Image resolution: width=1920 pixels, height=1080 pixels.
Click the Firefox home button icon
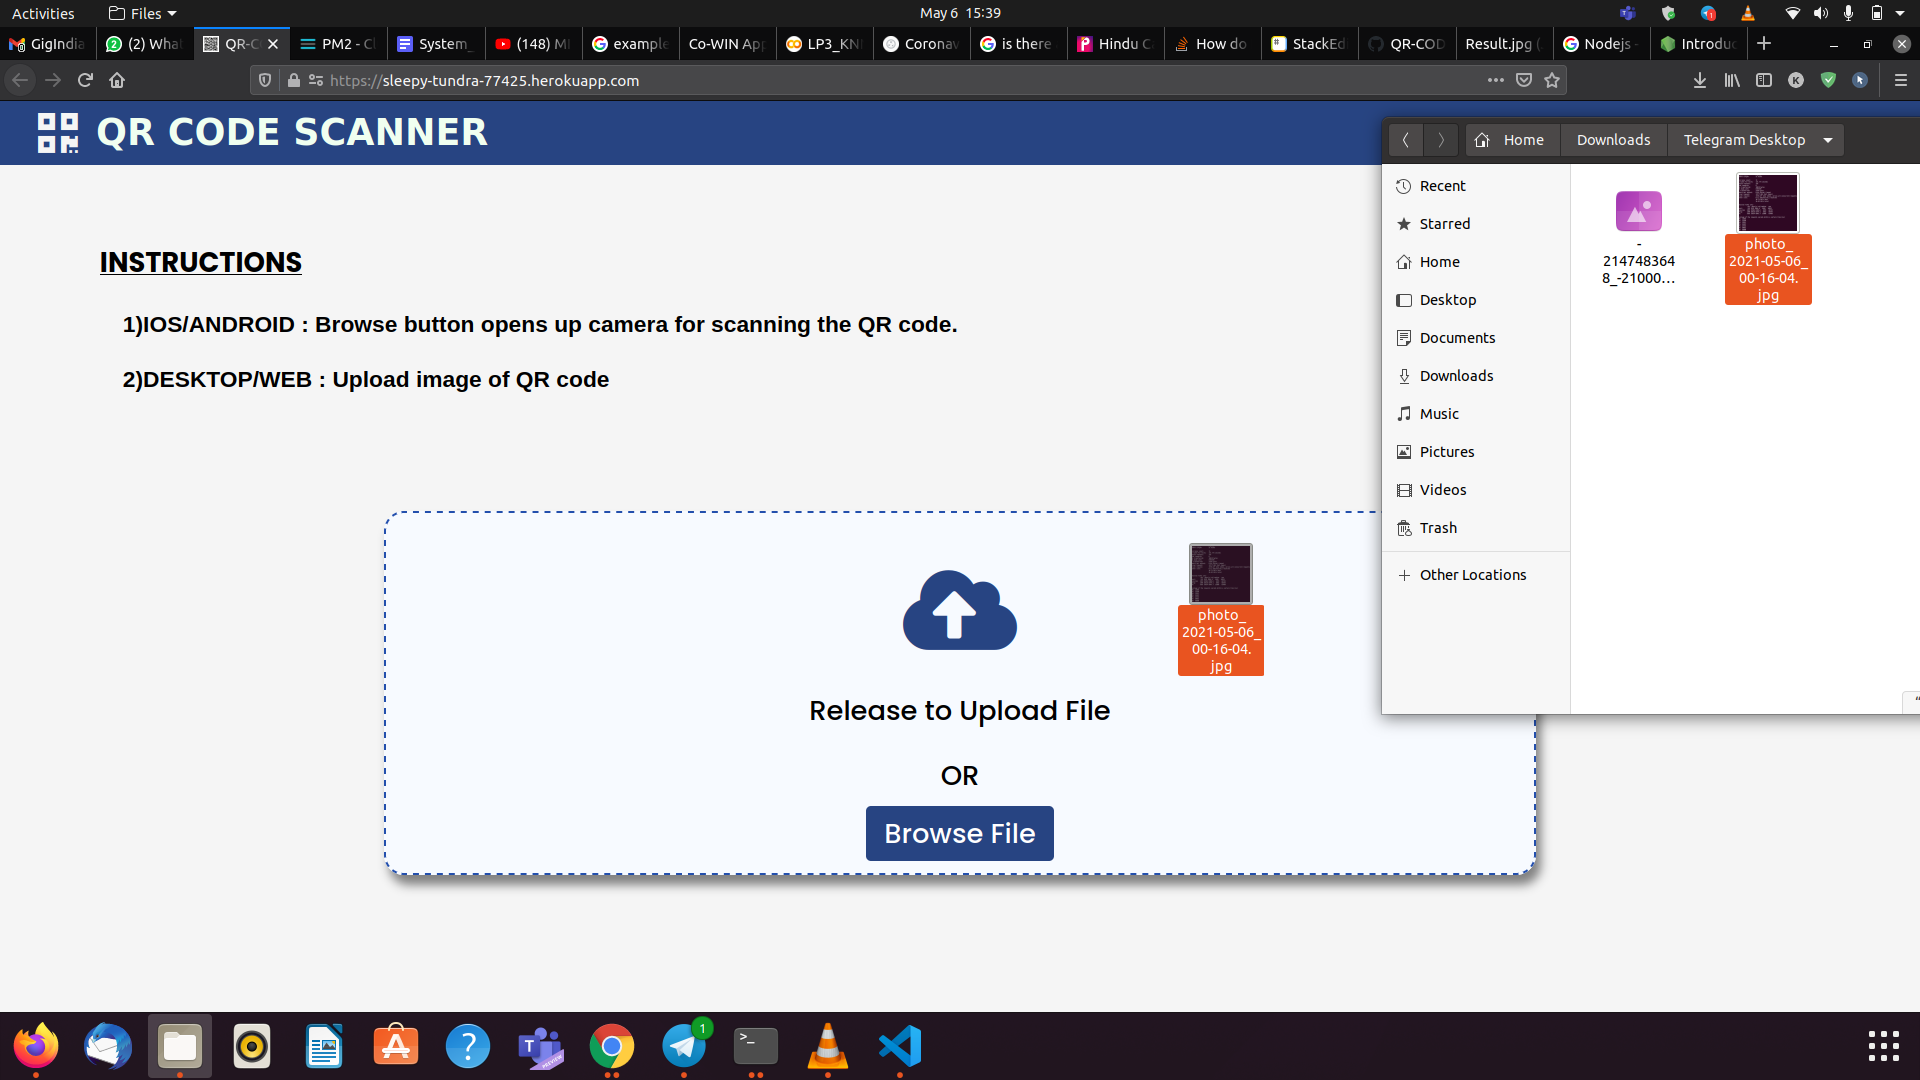click(x=117, y=80)
